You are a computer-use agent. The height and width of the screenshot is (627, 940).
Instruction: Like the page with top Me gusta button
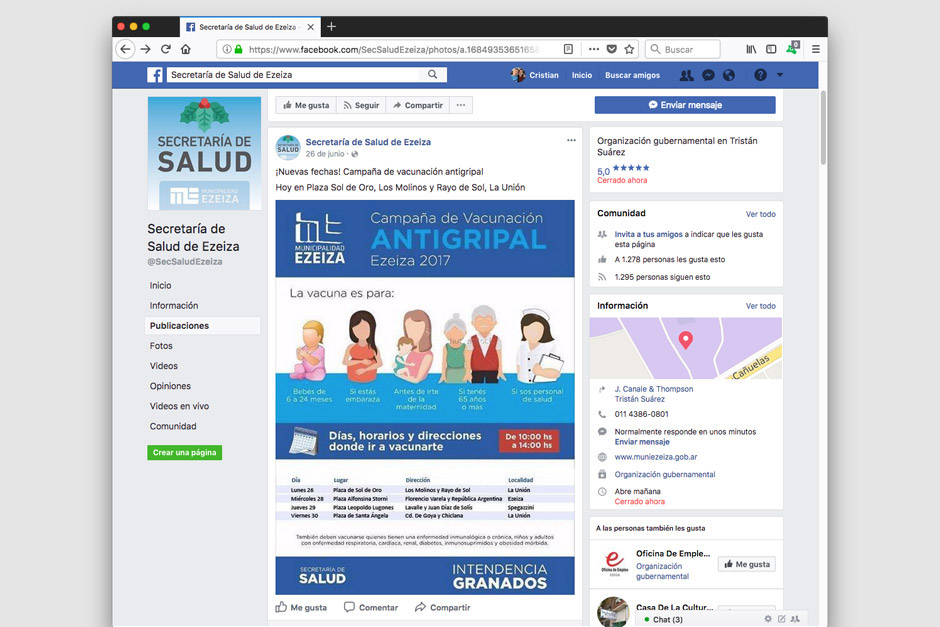tap(306, 105)
